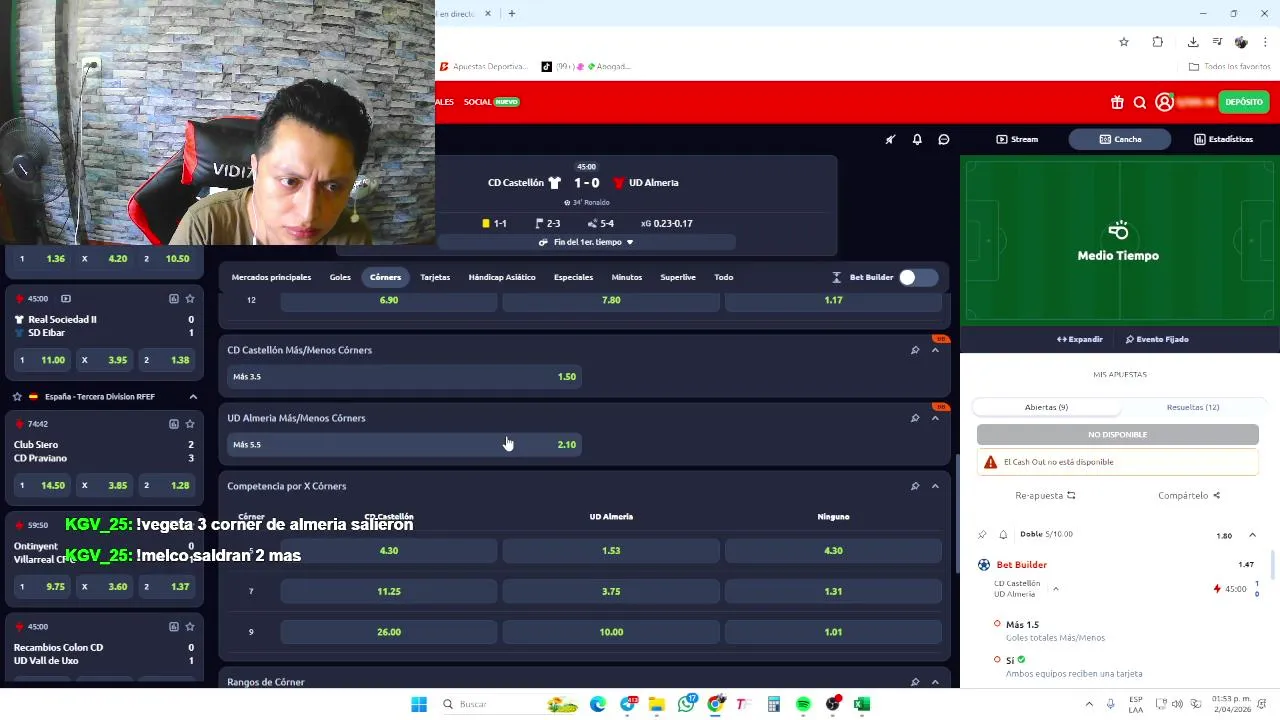Viewport: 1280px width, 720px height.
Task: Select Ninguno odds 1.31 for corner 7
Action: coord(833,592)
